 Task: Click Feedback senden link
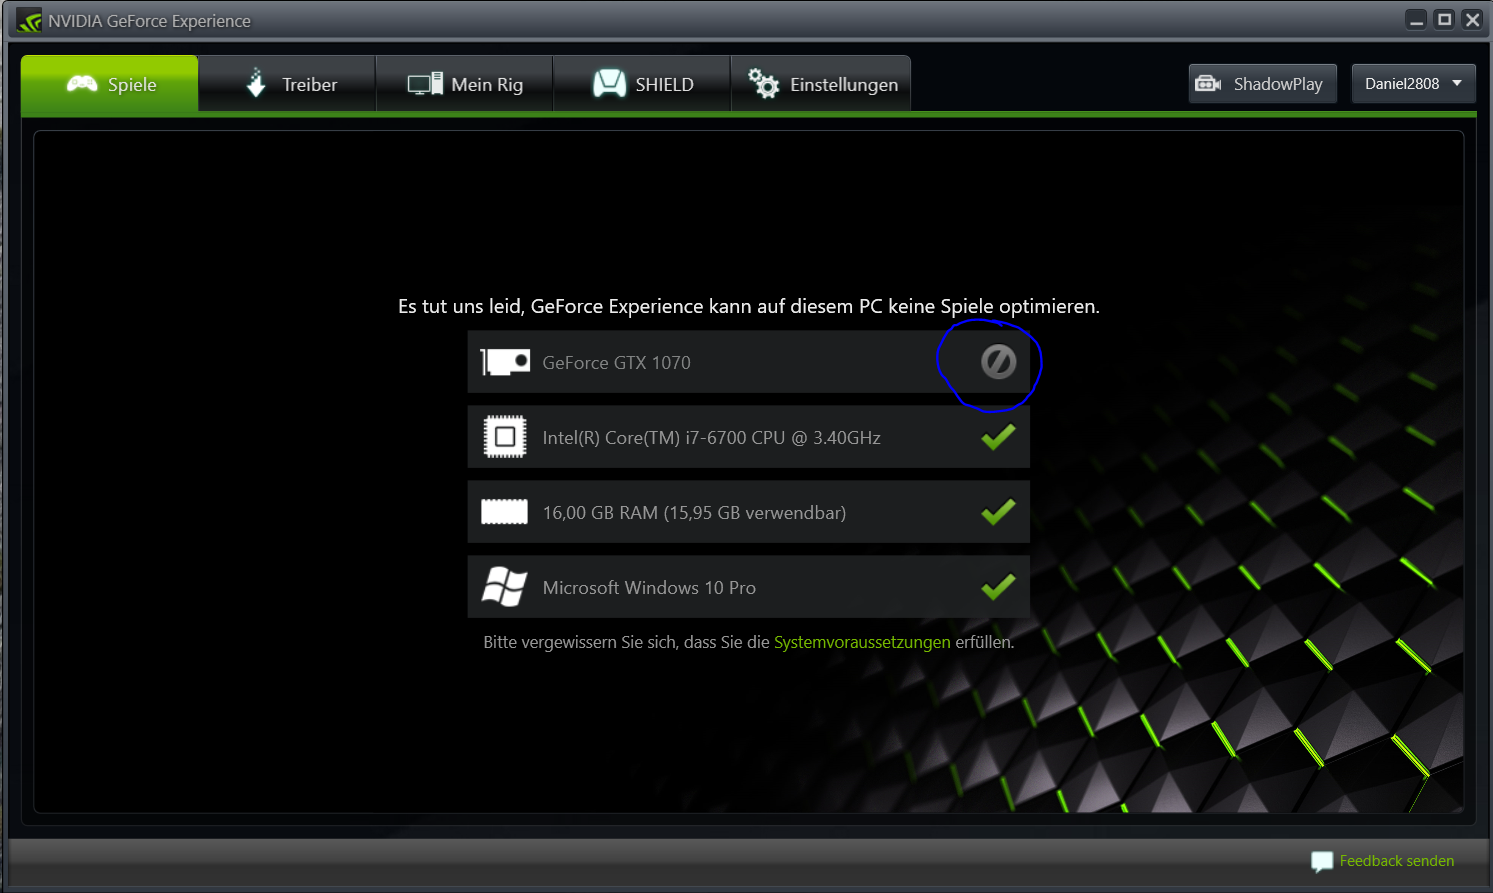pos(1397,861)
